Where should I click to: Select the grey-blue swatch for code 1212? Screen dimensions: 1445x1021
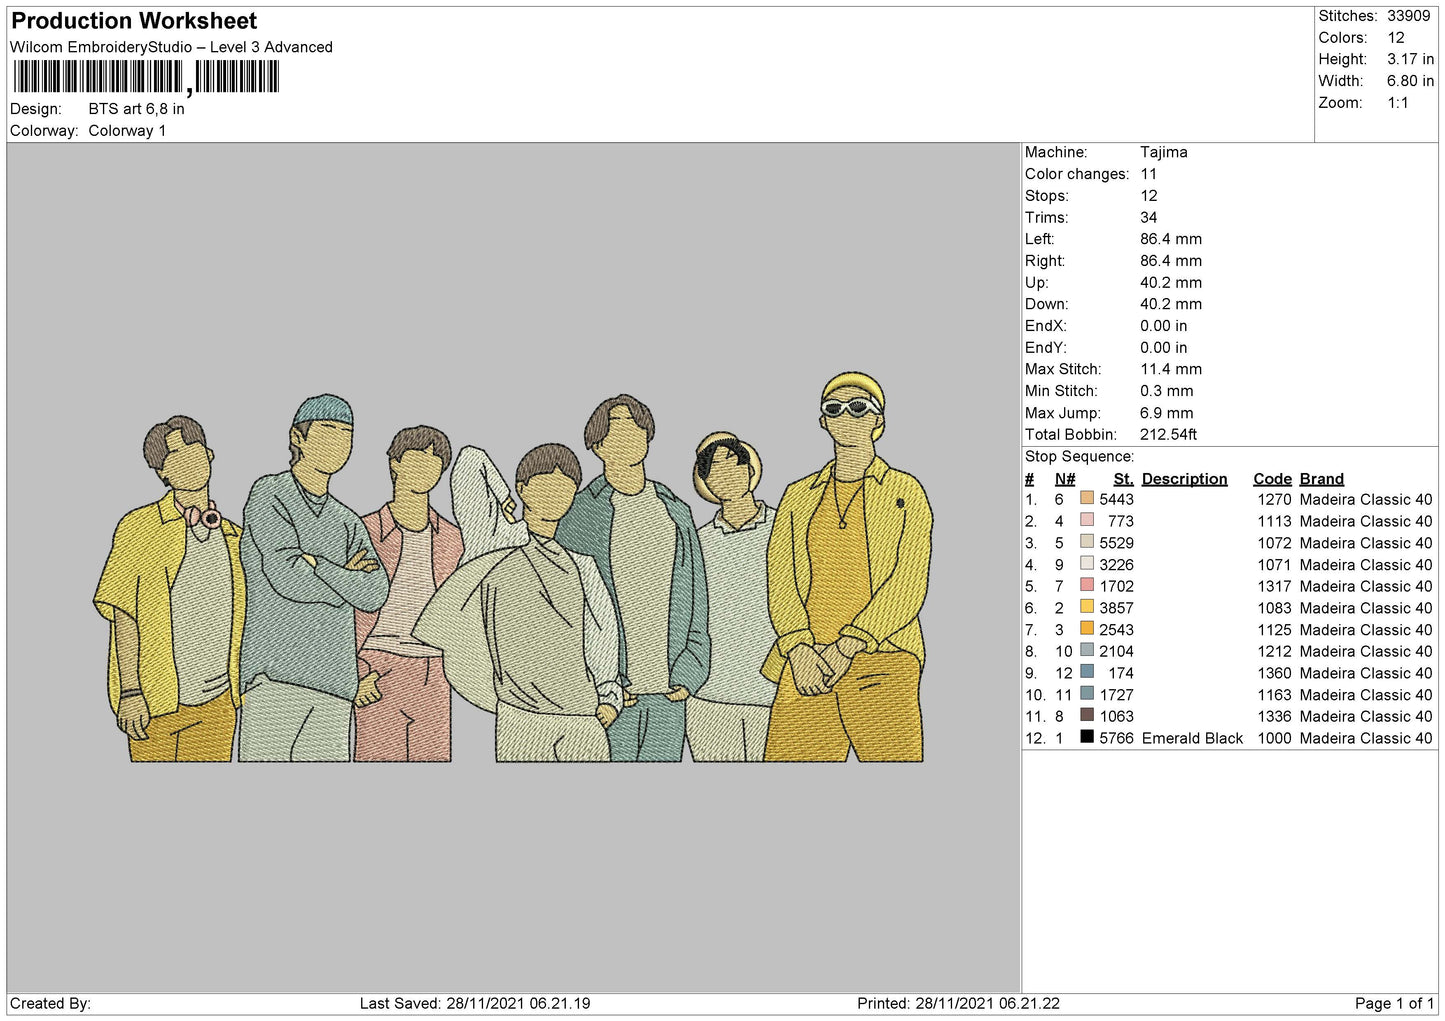[x=1087, y=650]
